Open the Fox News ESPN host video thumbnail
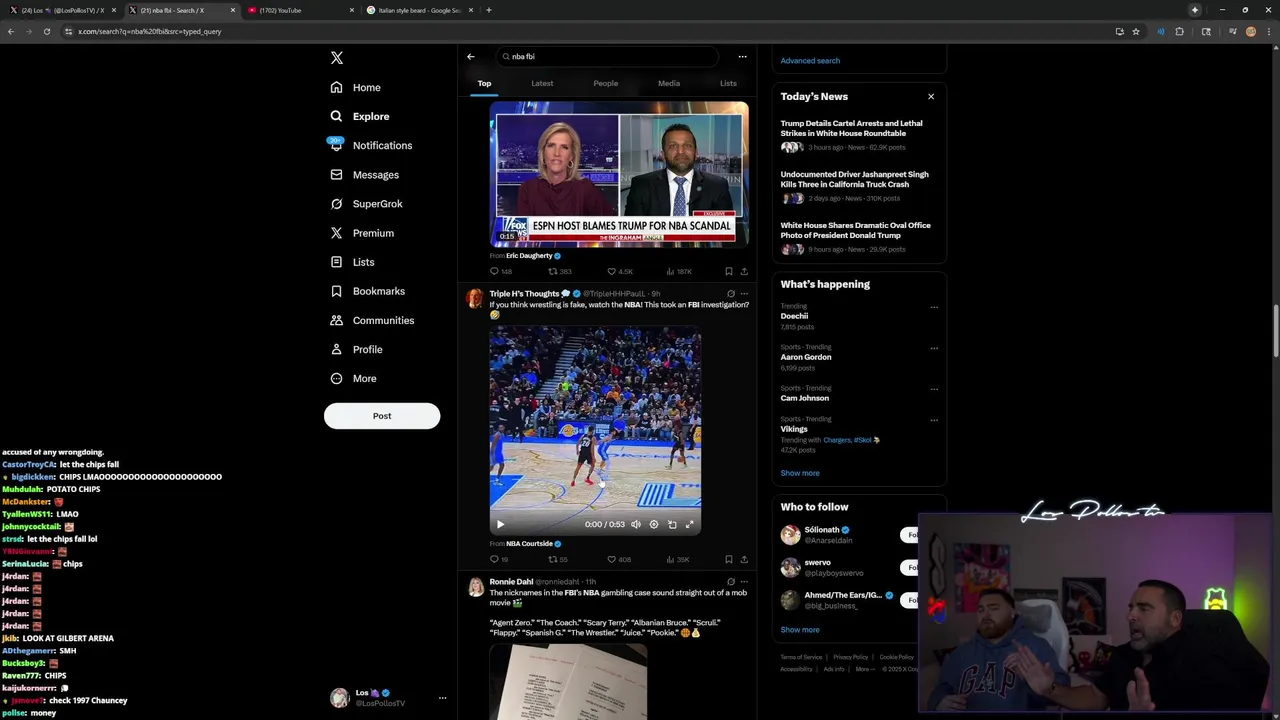Screen dimensions: 1280x720 pos(619,175)
